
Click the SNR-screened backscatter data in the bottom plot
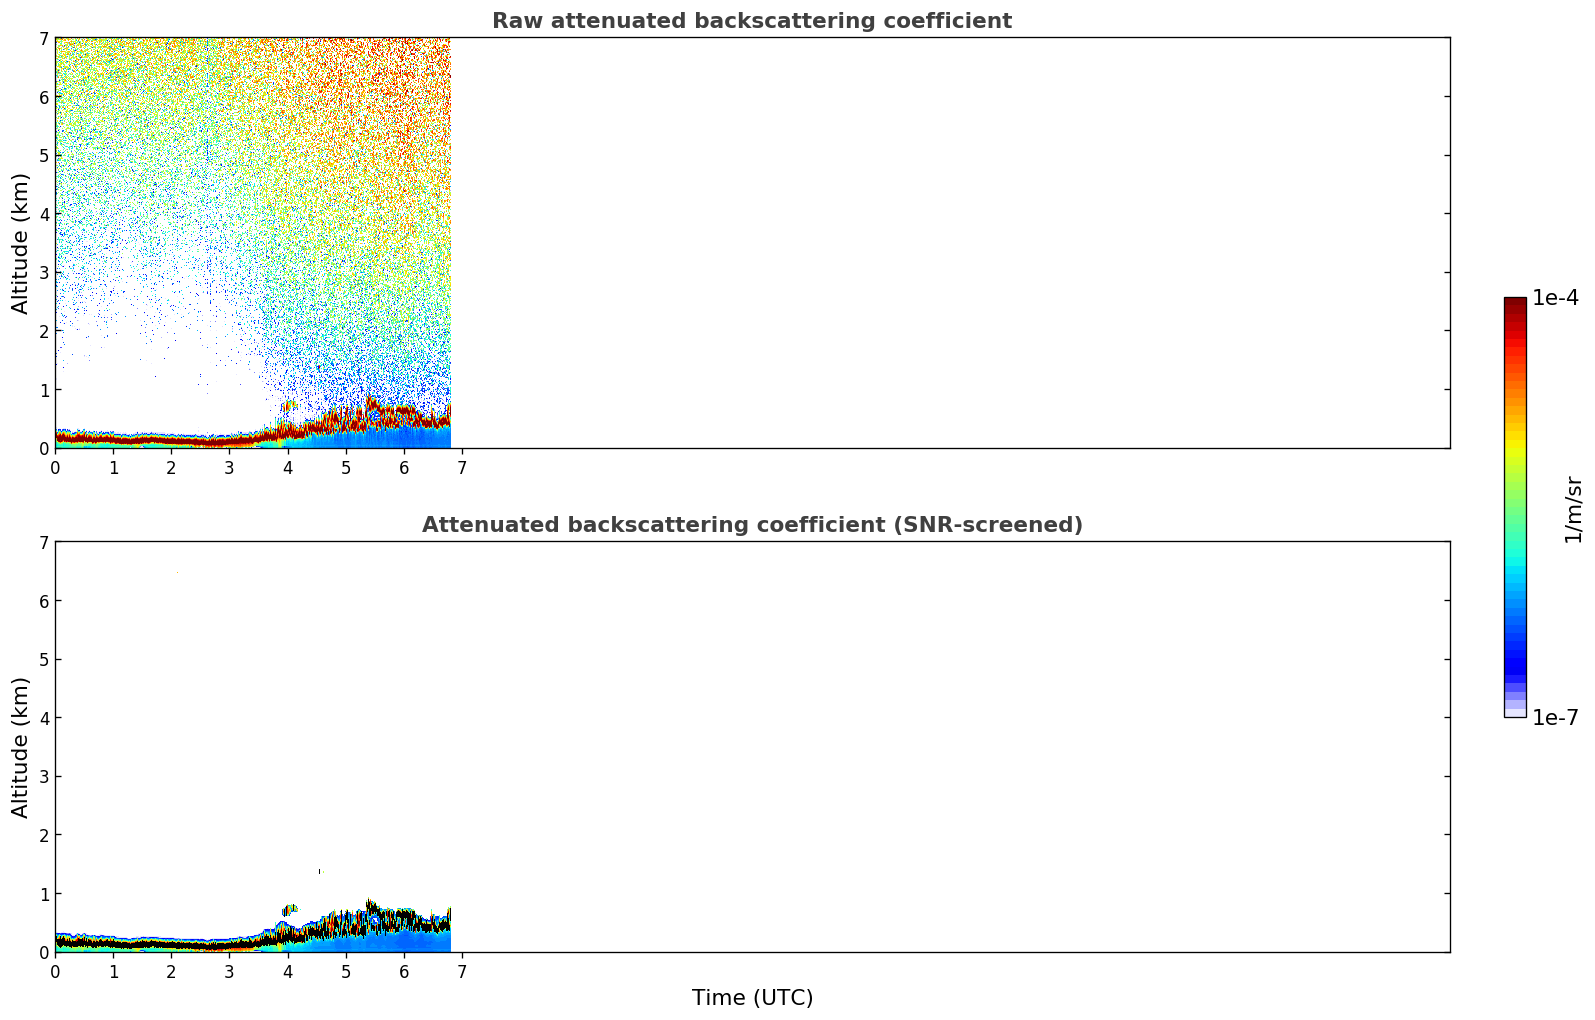[253, 925]
